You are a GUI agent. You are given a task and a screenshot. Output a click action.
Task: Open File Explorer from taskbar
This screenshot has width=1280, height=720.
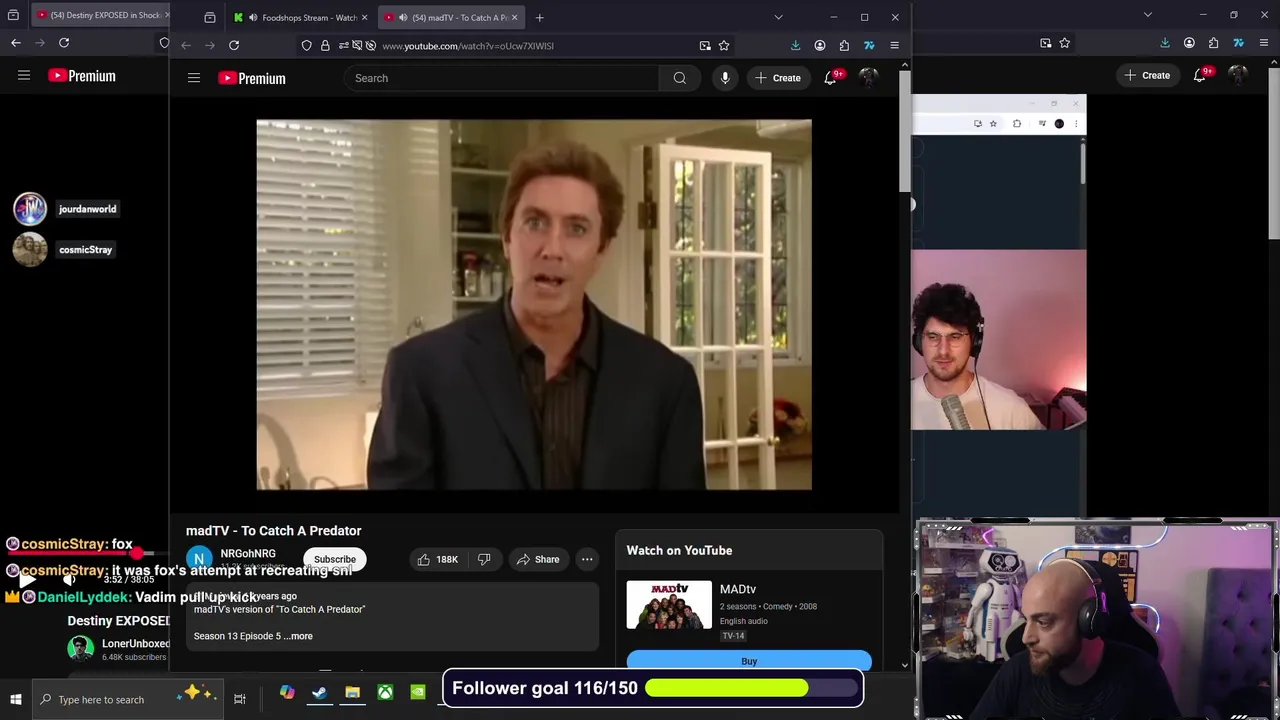[352, 693]
